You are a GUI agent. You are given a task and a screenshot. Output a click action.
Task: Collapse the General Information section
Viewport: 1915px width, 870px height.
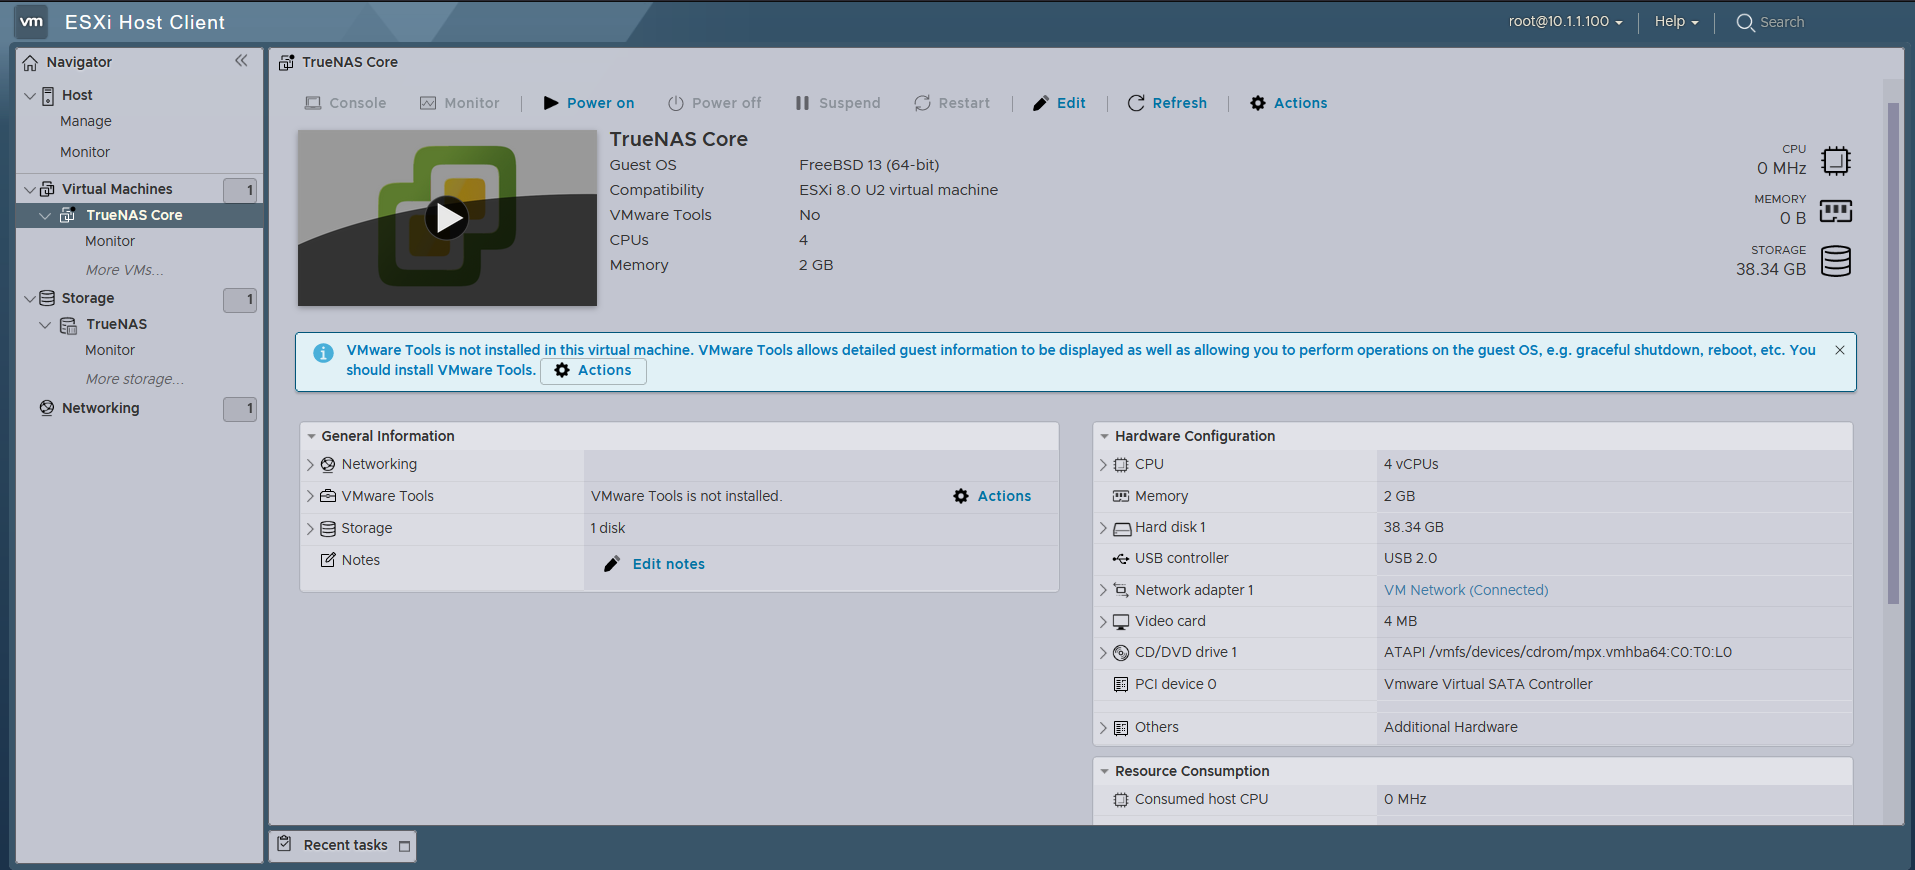[x=312, y=437]
